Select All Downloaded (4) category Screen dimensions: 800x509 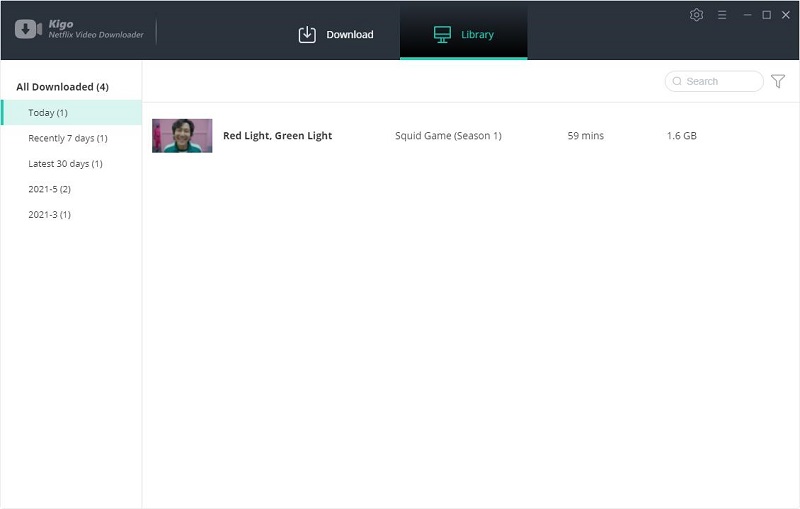(x=62, y=87)
